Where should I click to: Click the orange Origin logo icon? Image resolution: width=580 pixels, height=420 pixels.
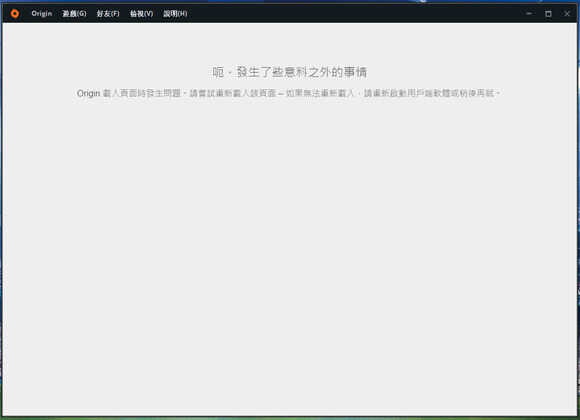tap(15, 14)
